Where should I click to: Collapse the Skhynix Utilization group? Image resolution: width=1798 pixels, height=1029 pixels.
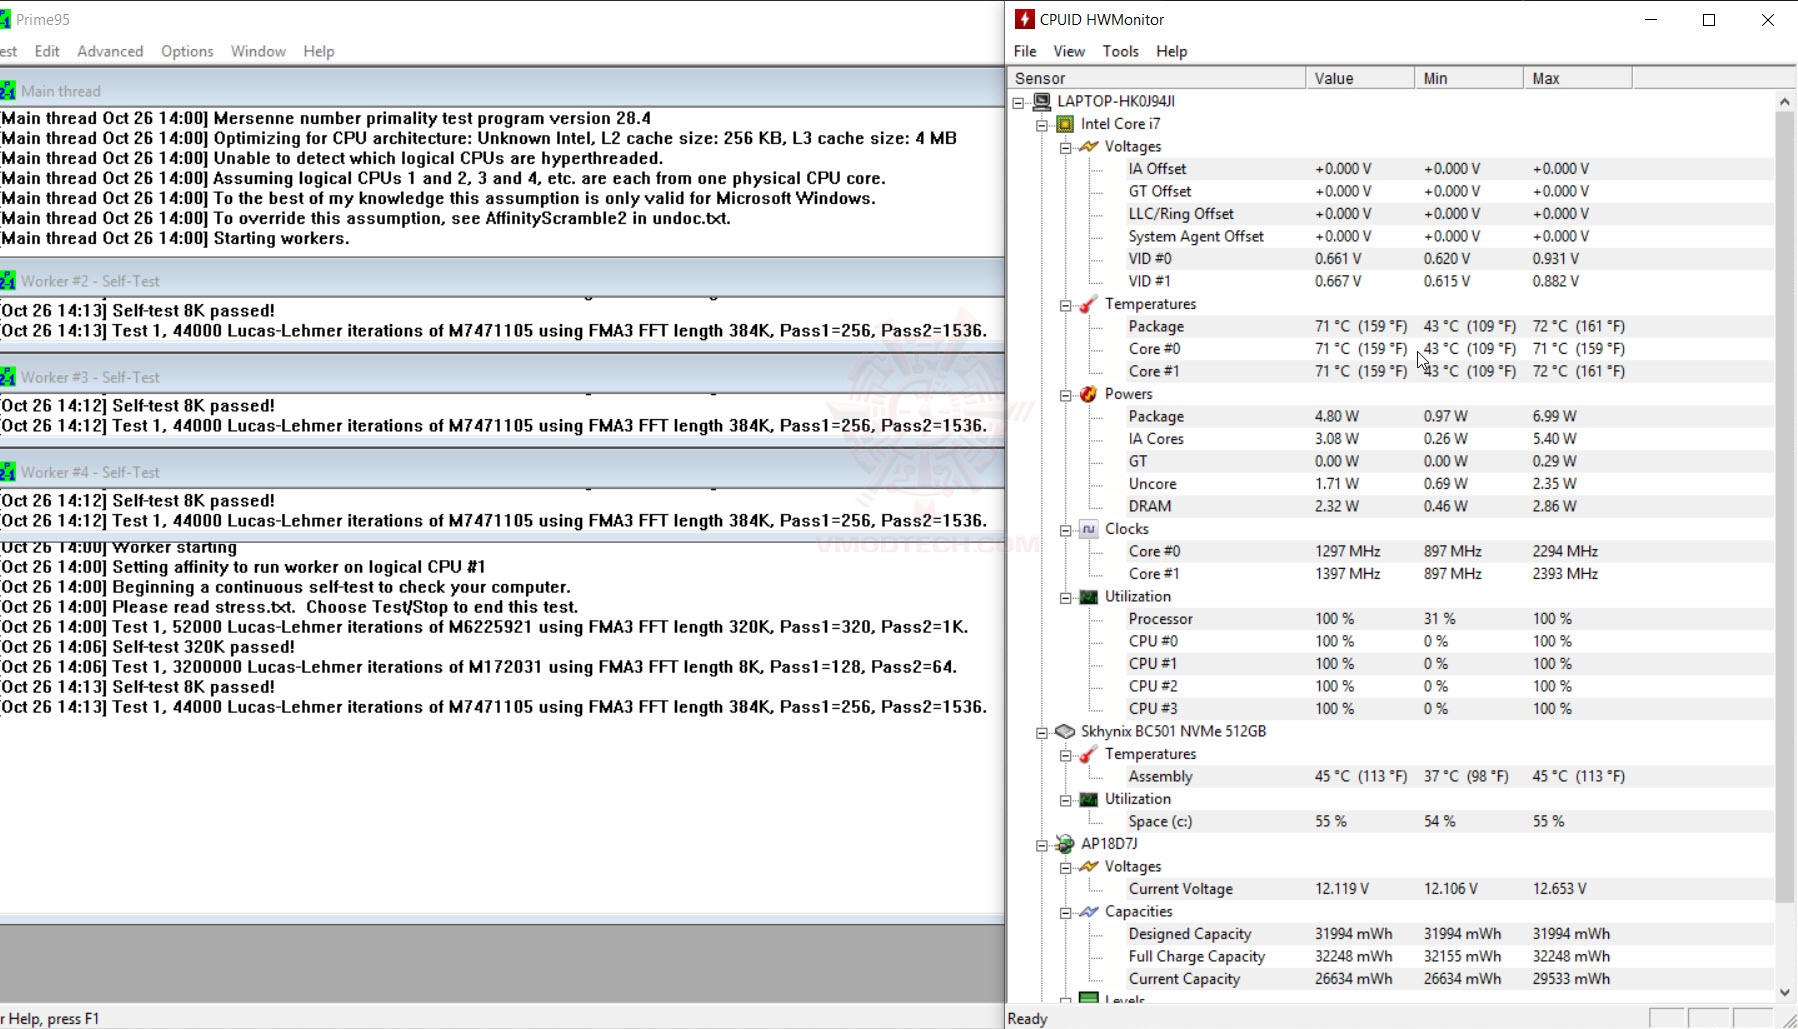pyautogui.click(x=1066, y=800)
